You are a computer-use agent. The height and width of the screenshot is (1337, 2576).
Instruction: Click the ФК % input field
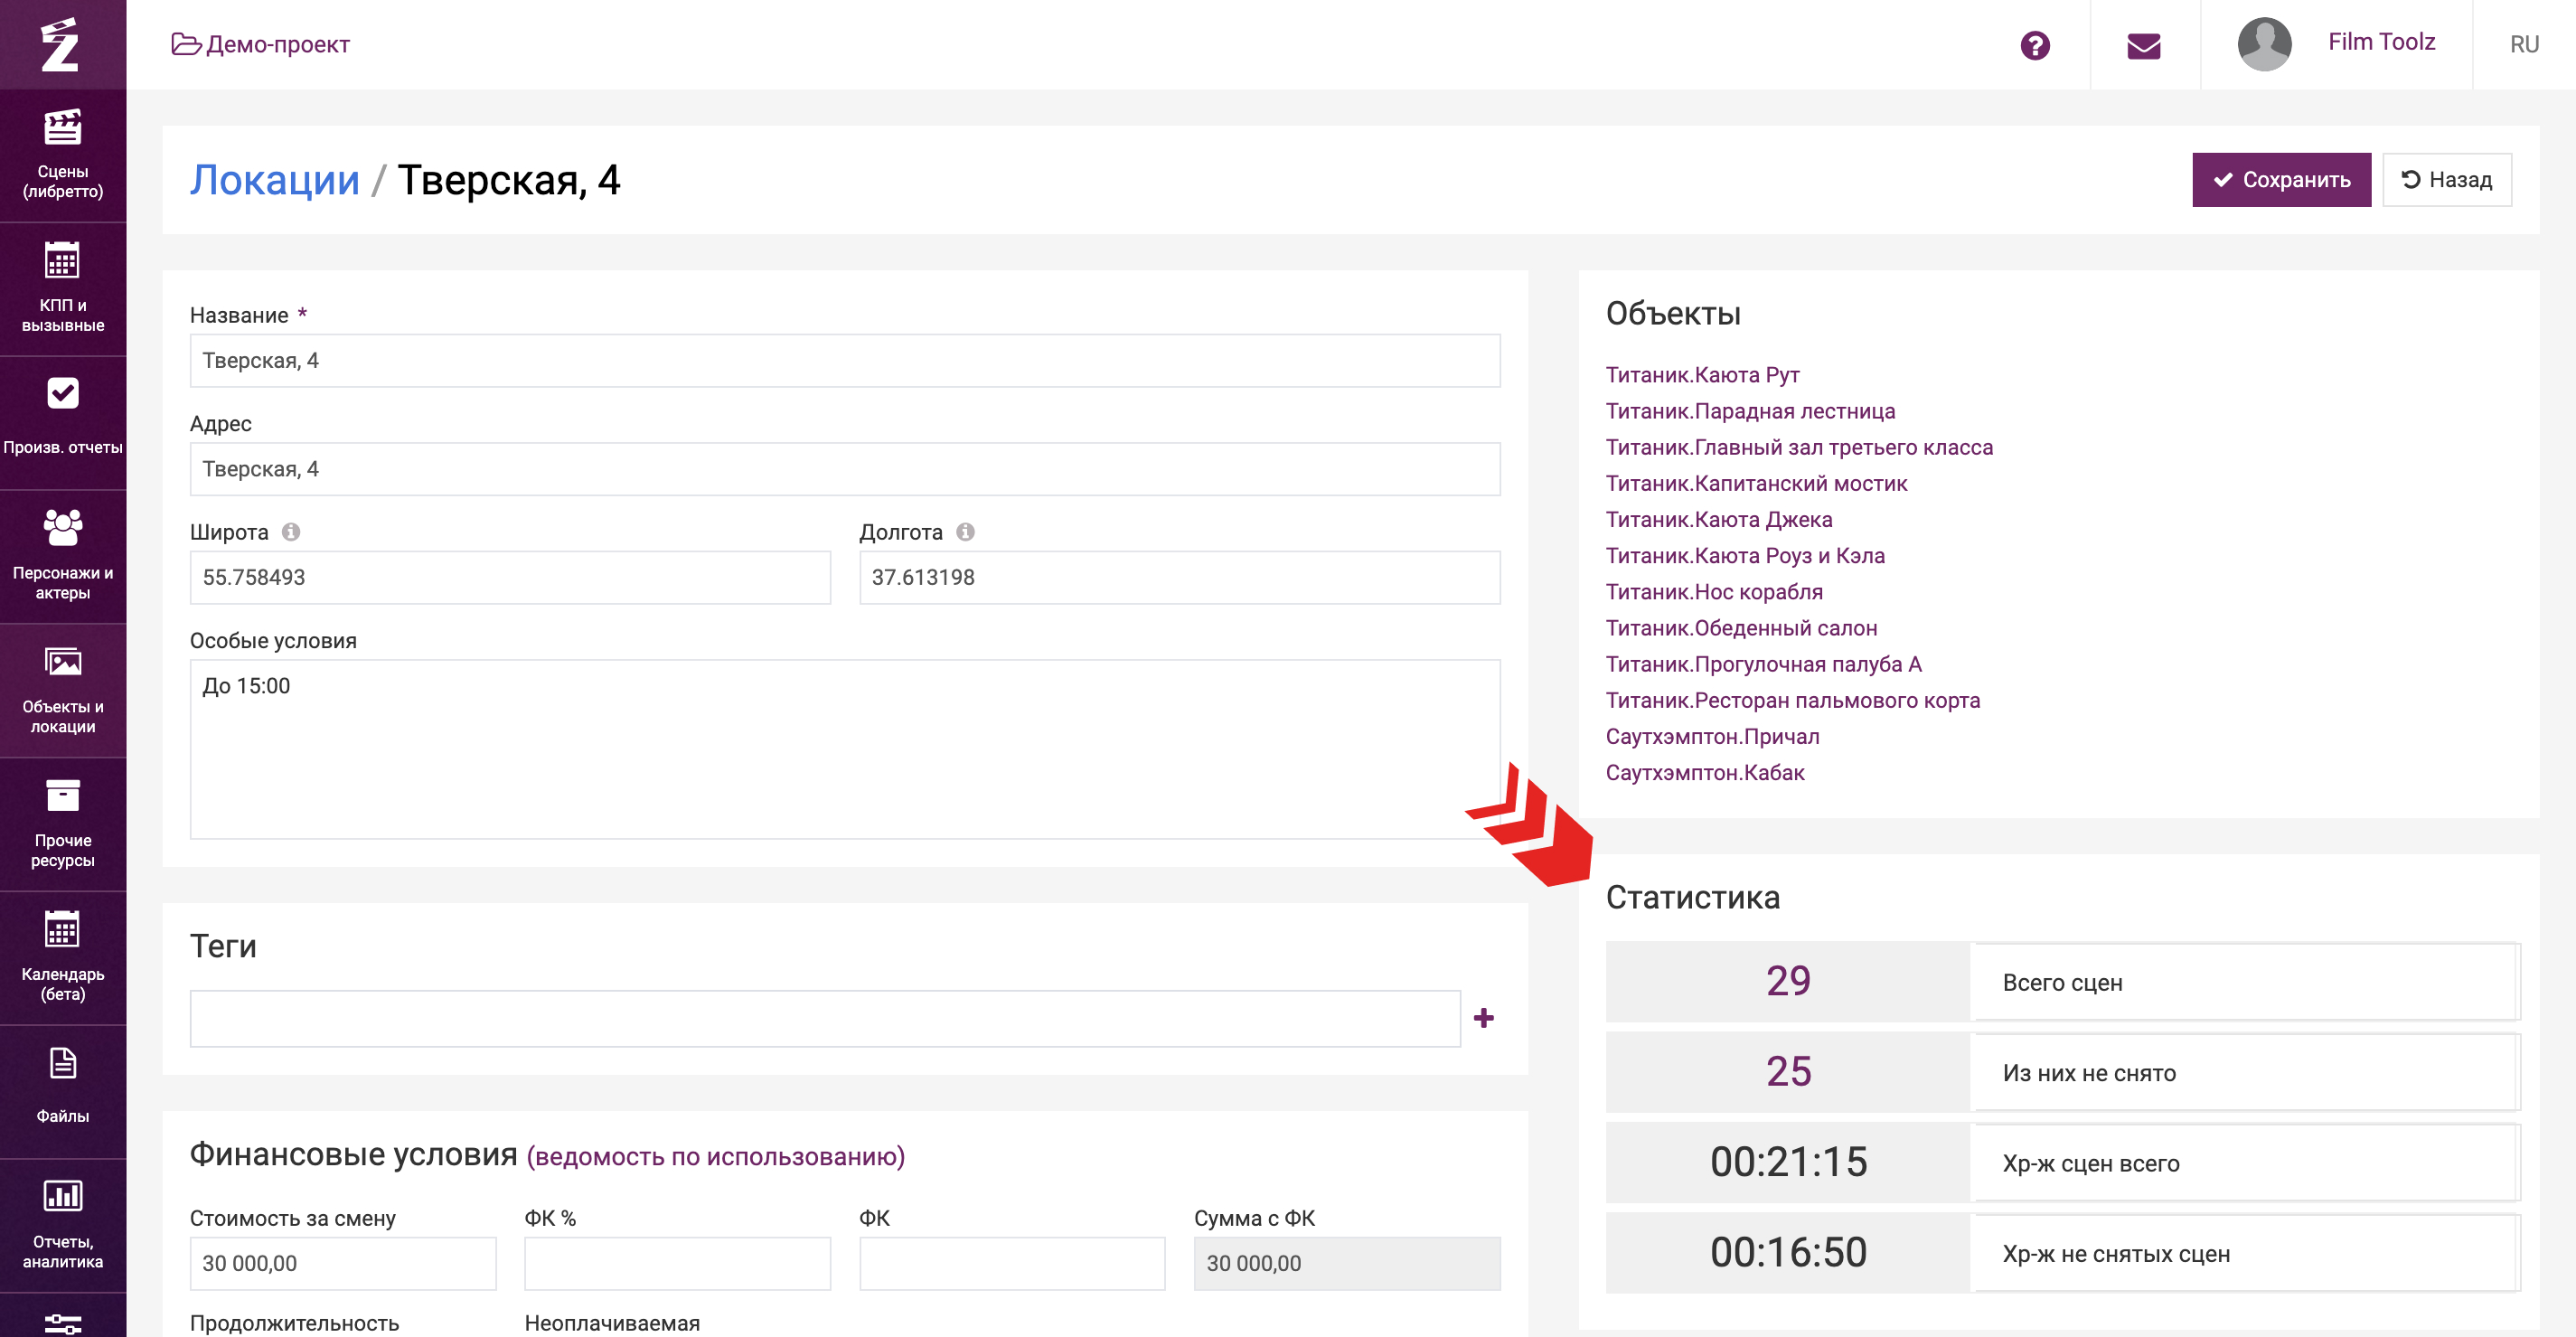pos(677,1263)
